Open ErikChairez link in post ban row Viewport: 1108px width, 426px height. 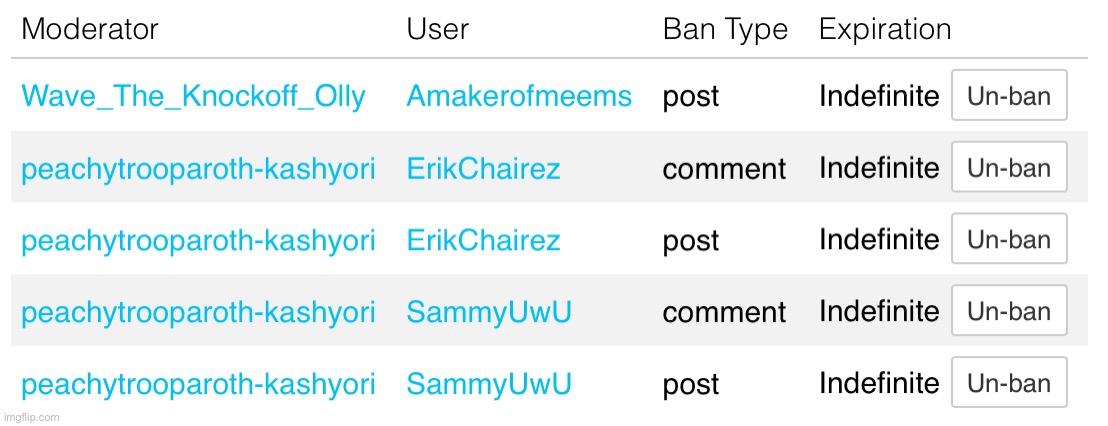tap(483, 240)
